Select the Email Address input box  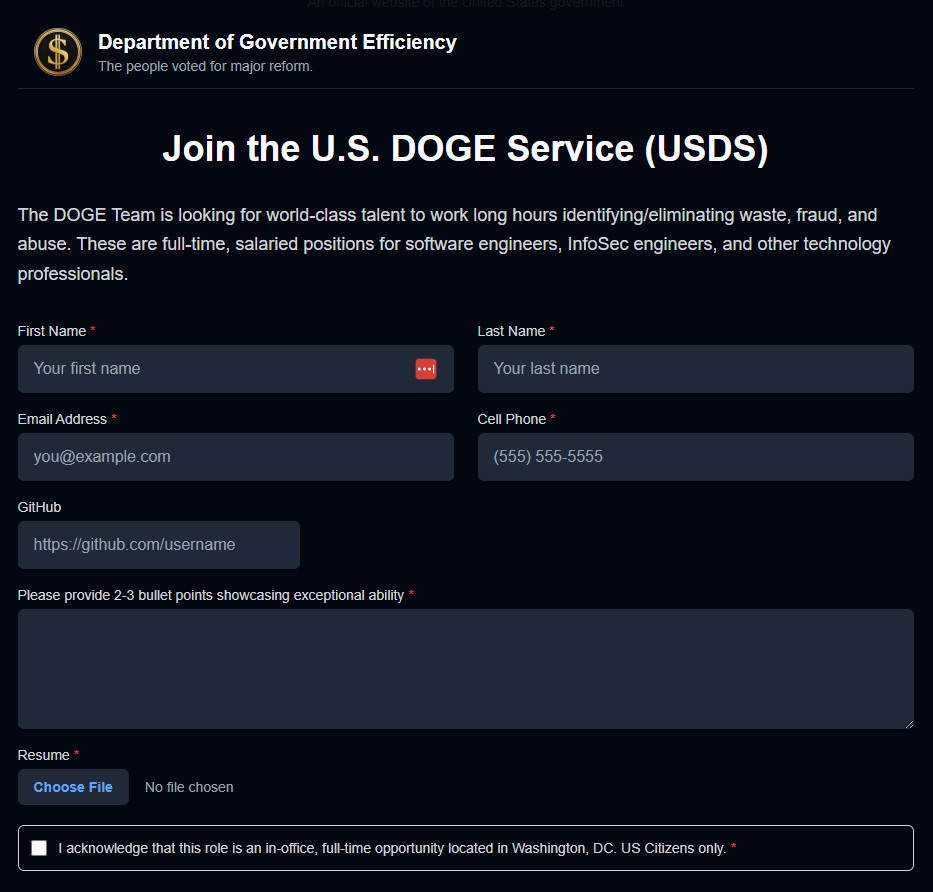pyautogui.click(x=236, y=457)
